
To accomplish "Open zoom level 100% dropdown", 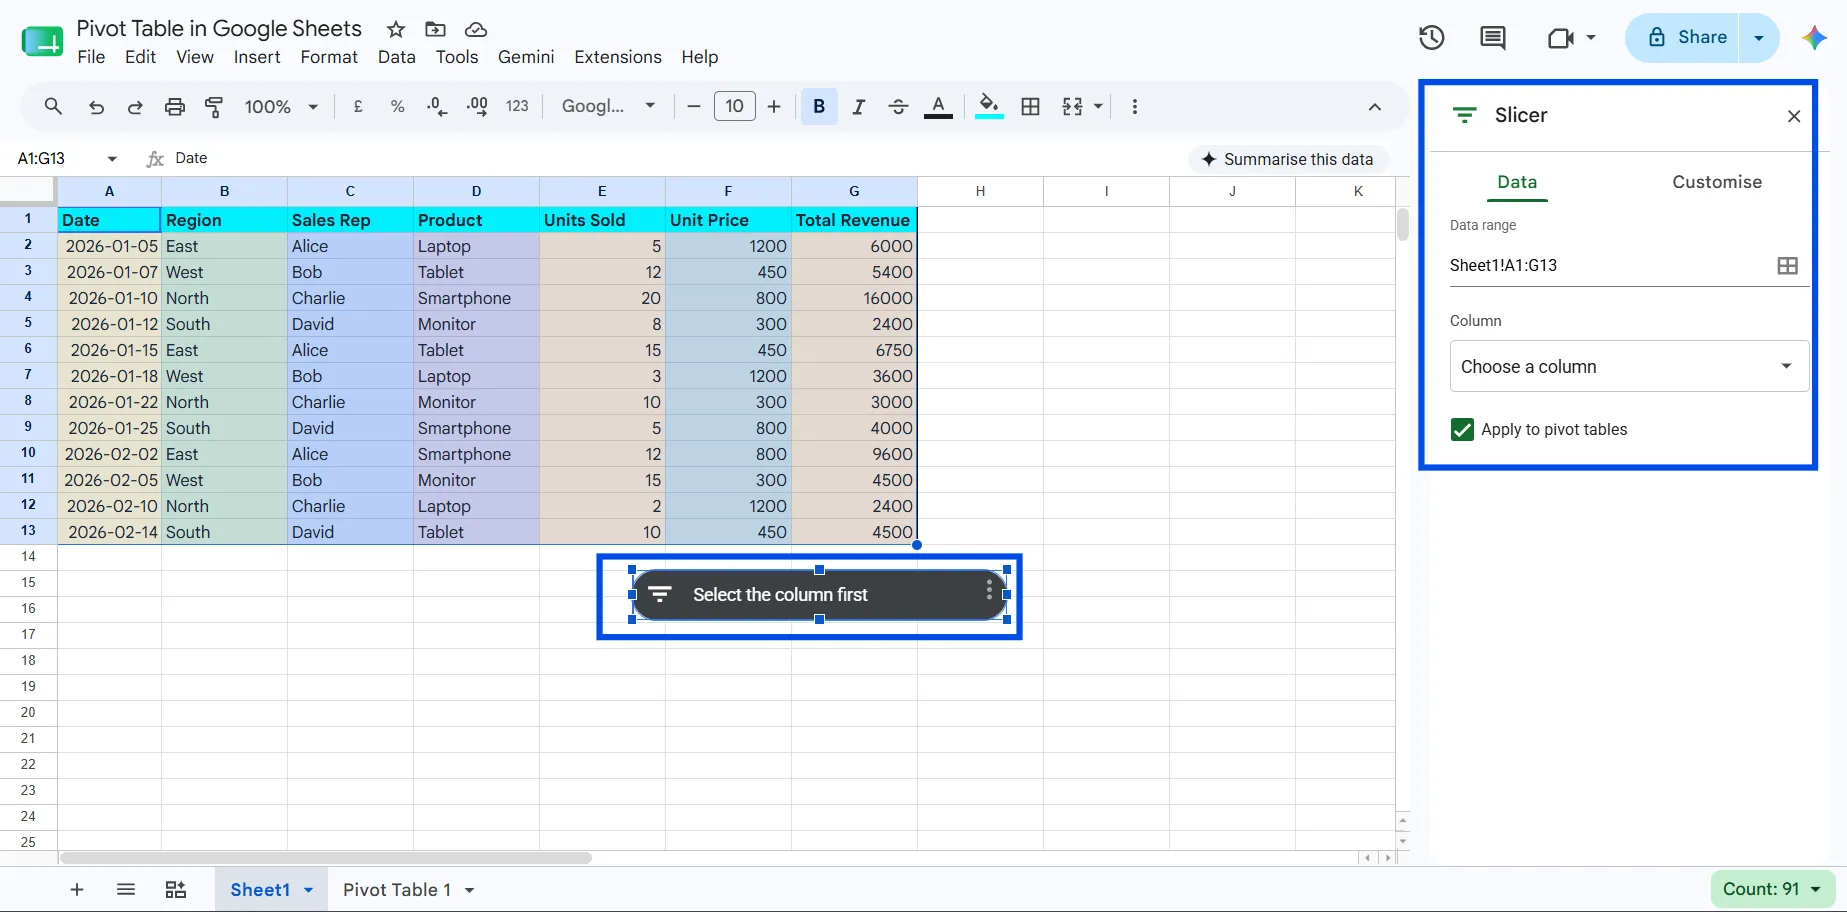I will tap(281, 106).
